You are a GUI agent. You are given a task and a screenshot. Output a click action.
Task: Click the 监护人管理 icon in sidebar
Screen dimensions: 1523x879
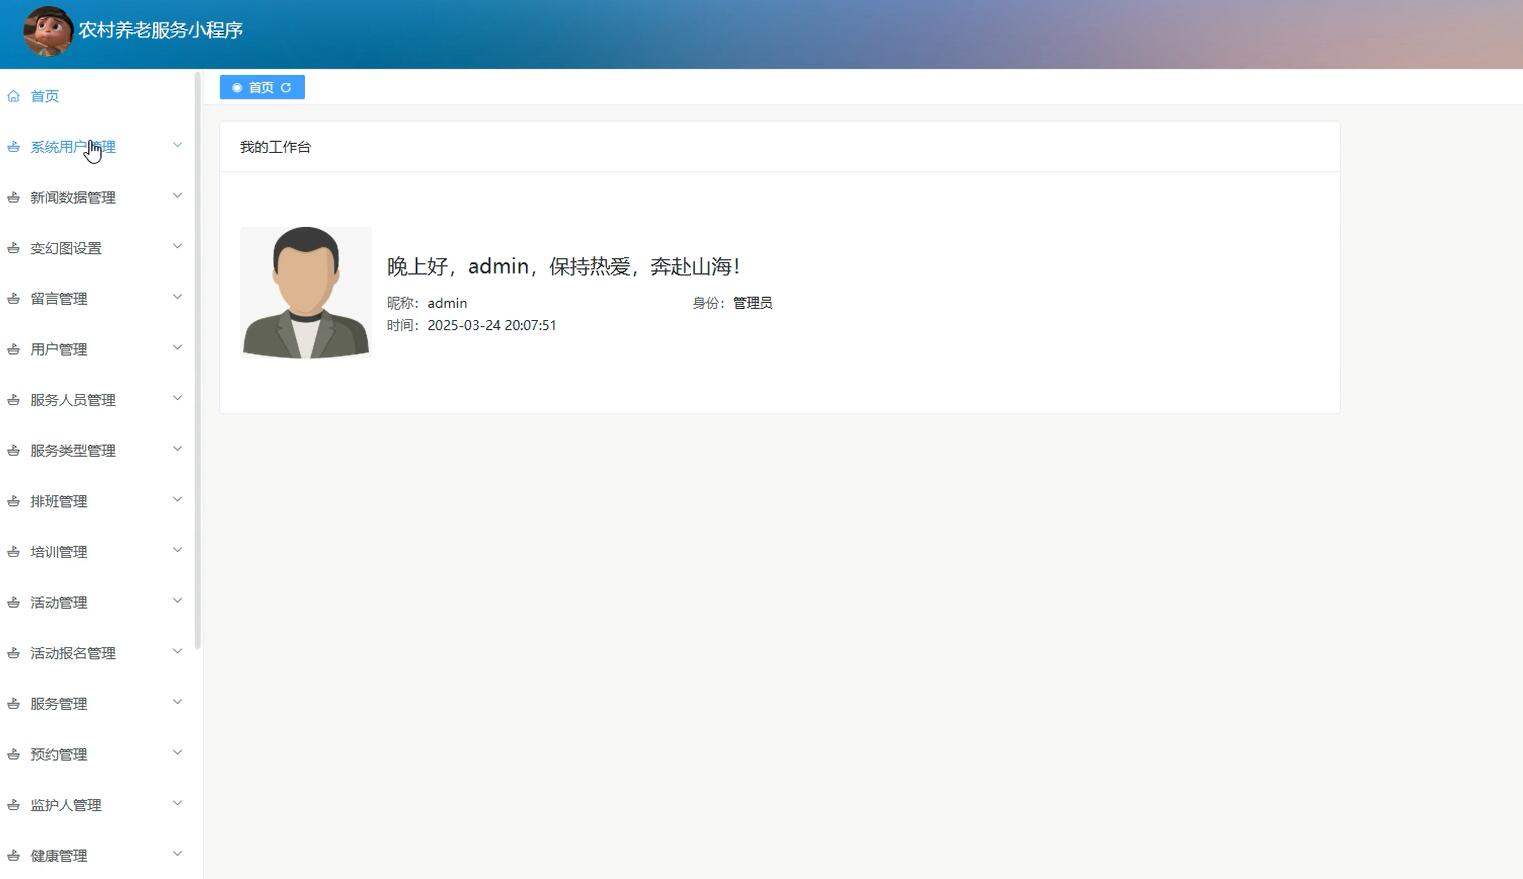click(x=13, y=804)
